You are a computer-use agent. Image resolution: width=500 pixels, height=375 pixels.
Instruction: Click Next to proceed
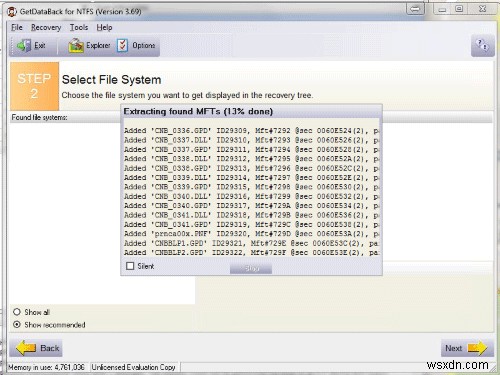click(466, 348)
